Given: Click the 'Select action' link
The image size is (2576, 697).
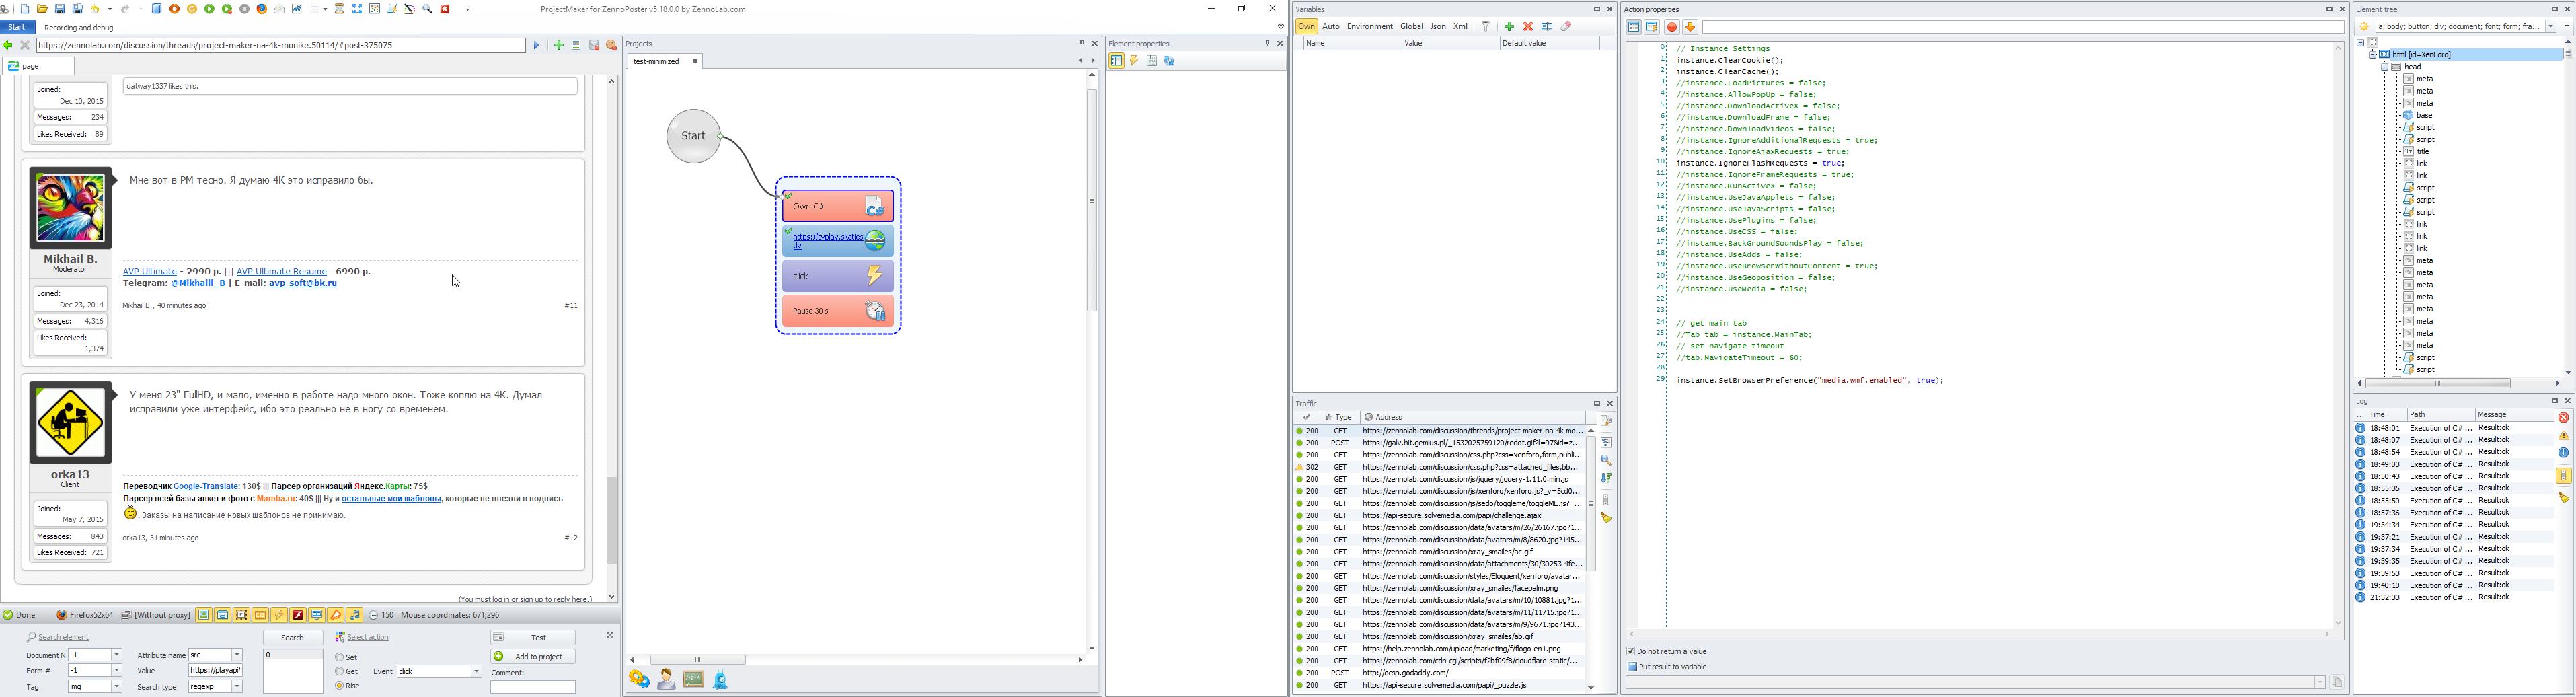Looking at the screenshot, I should point(367,637).
